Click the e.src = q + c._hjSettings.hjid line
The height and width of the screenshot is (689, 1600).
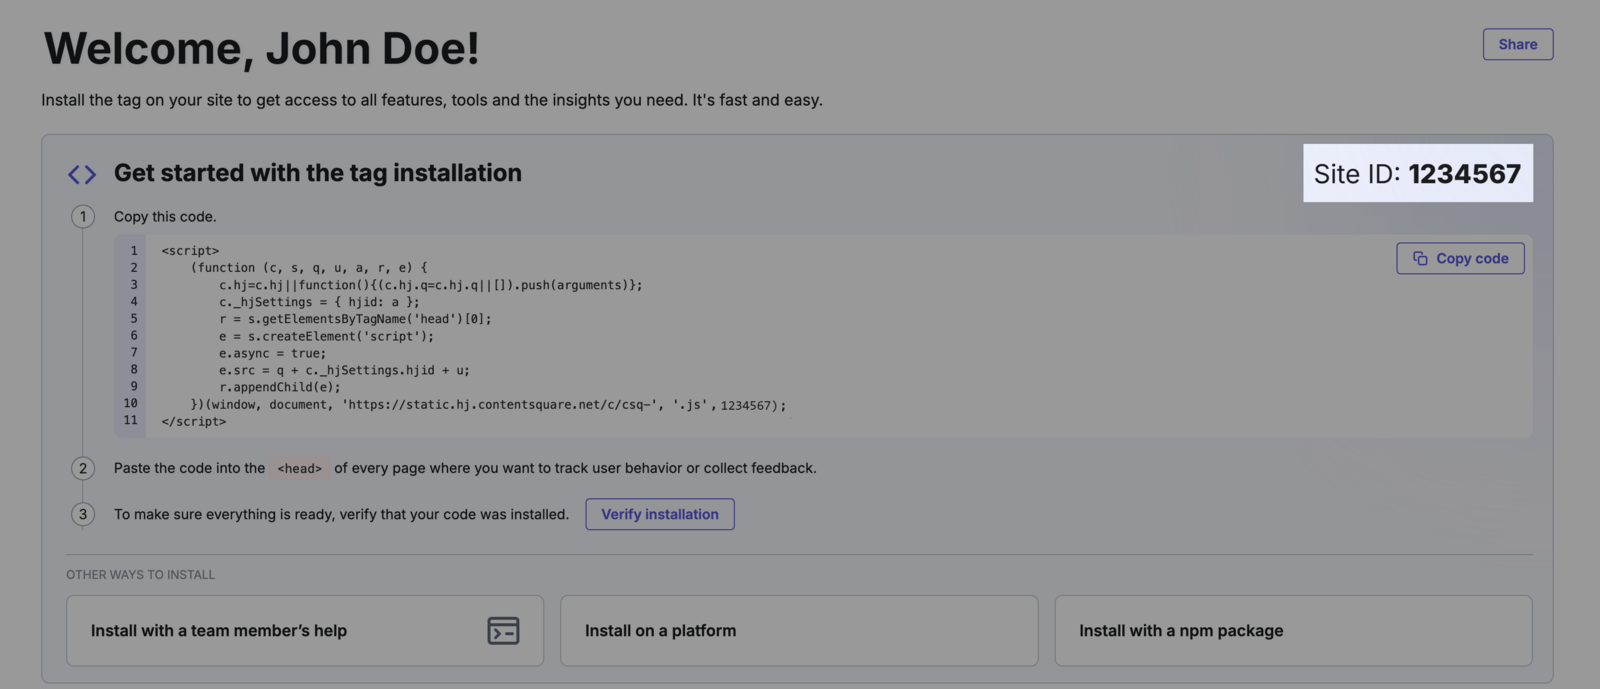[x=344, y=370]
